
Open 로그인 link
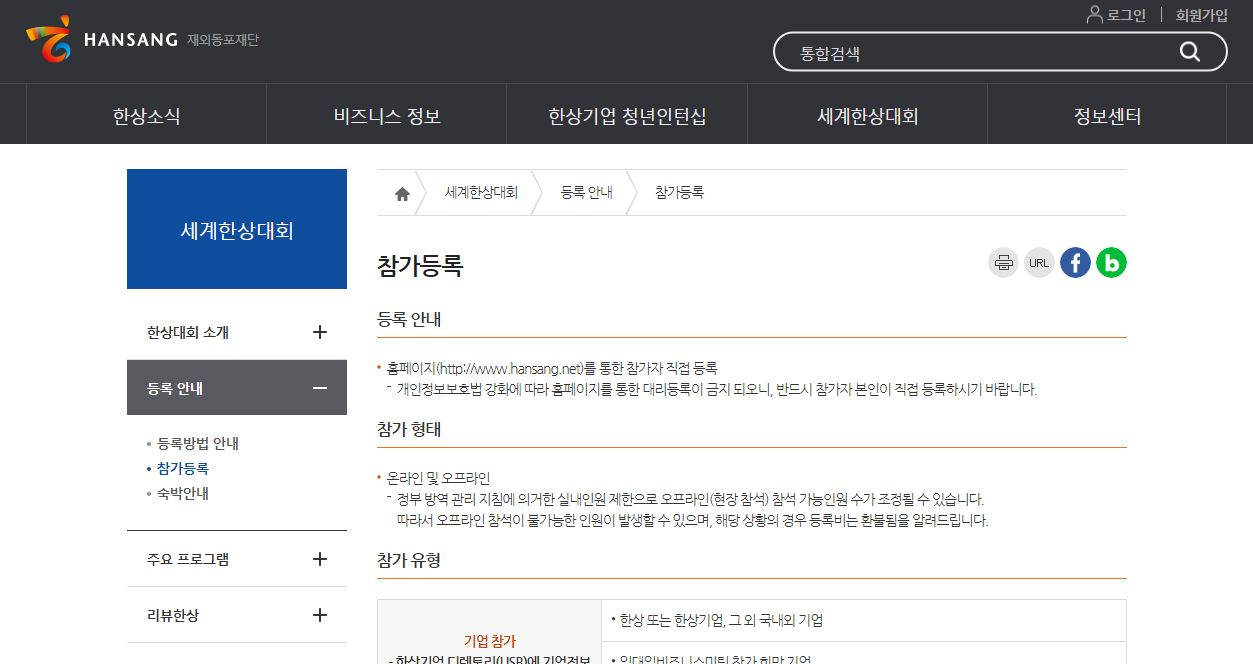[x=1126, y=15]
